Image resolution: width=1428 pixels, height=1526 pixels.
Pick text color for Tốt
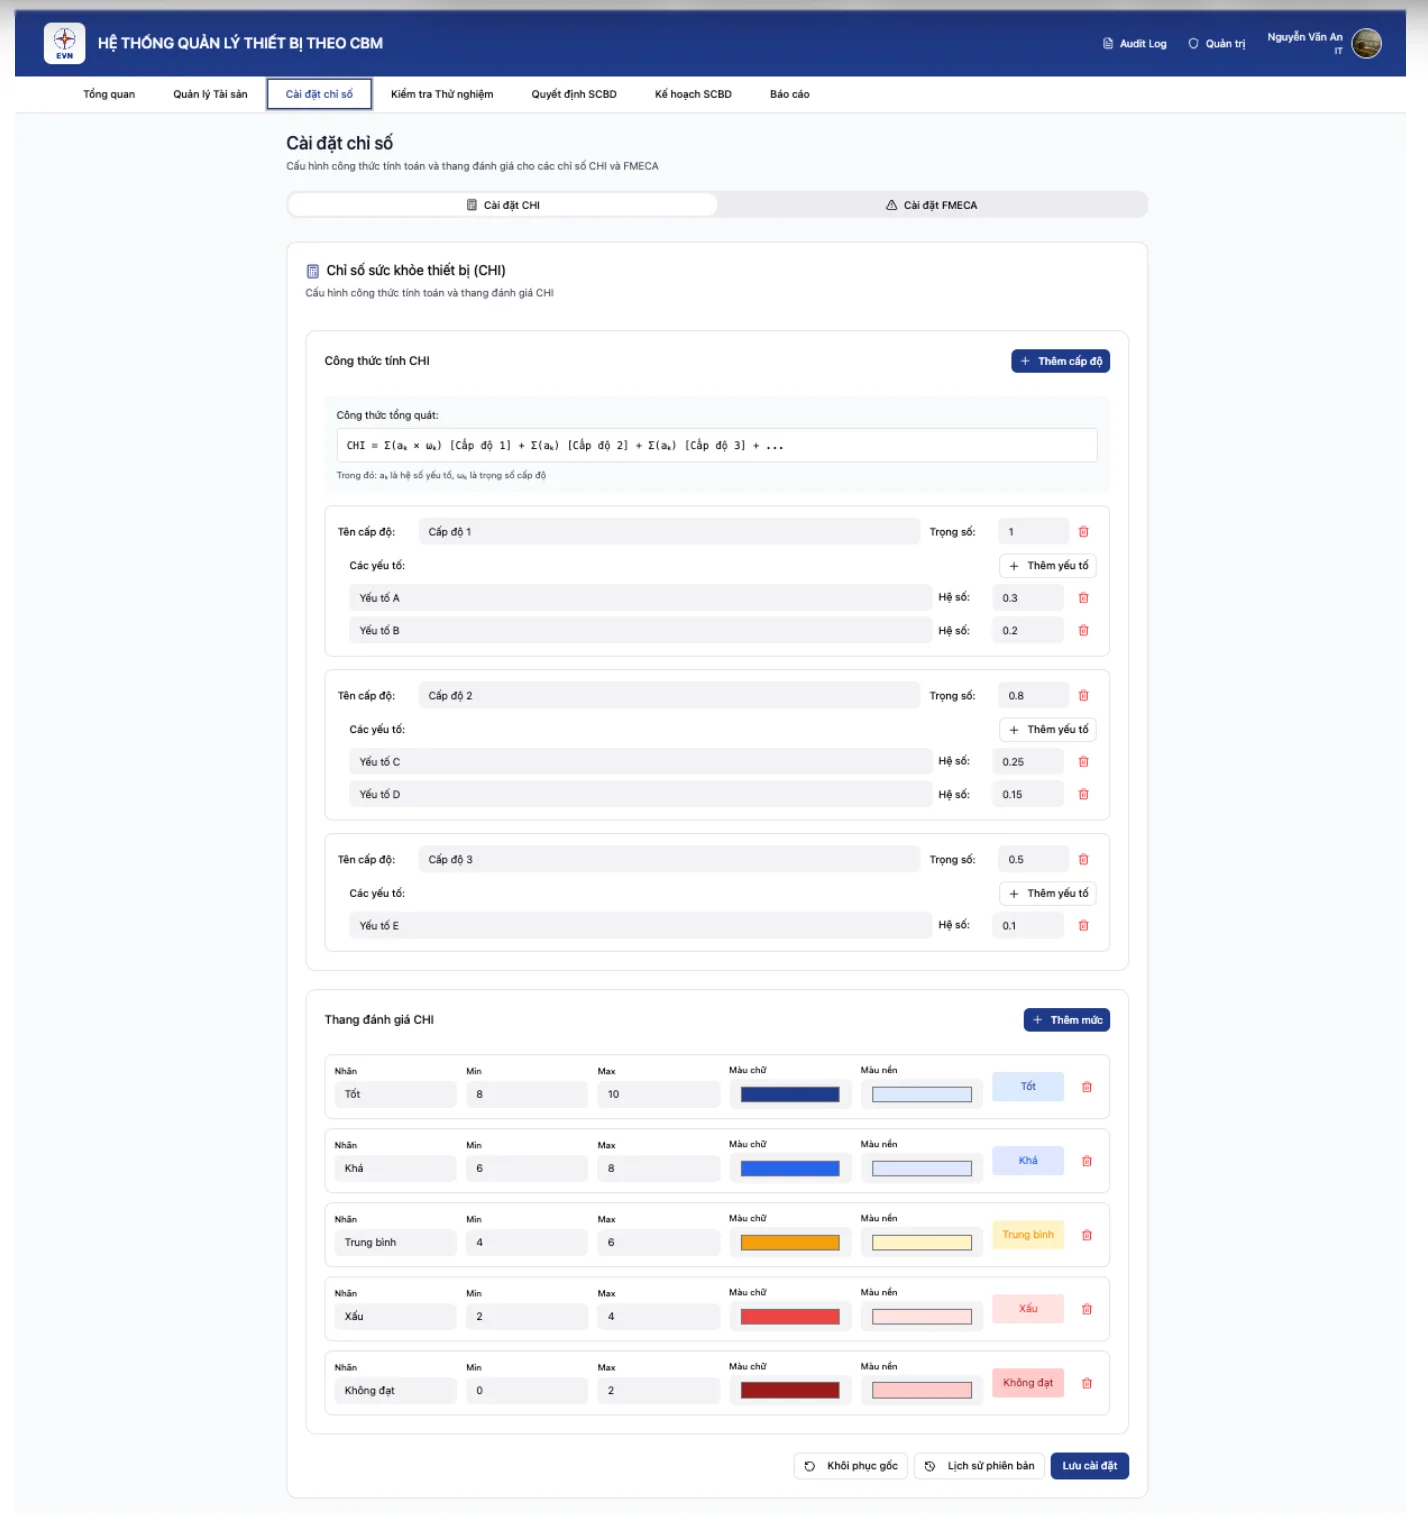[790, 1095]
